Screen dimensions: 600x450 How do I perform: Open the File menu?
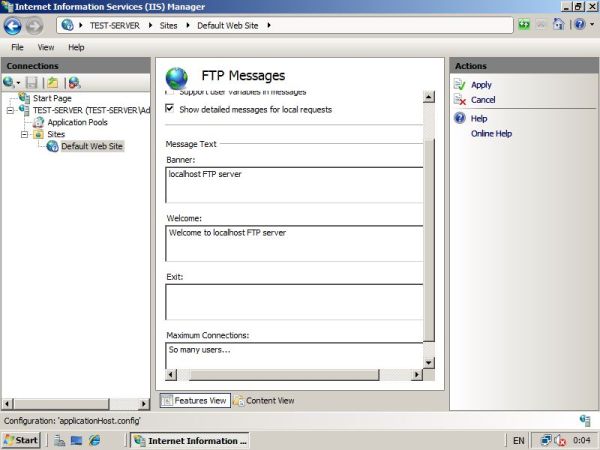point(17,47)
